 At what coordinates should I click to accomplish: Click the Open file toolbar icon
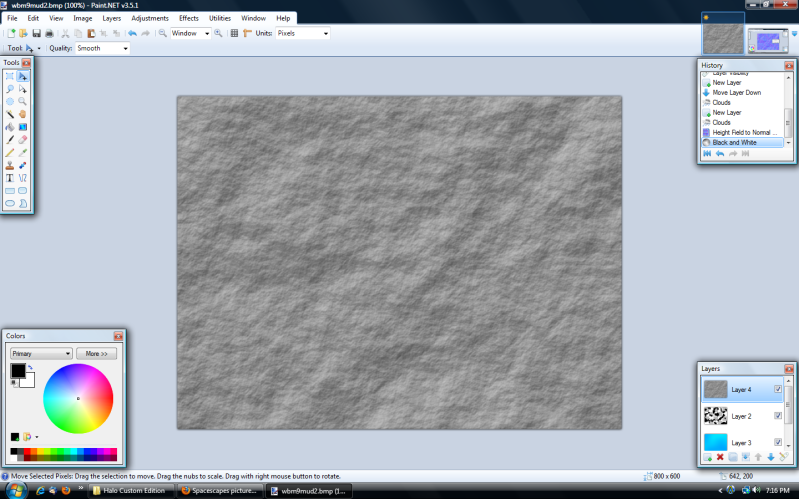(x=23, y=33)
